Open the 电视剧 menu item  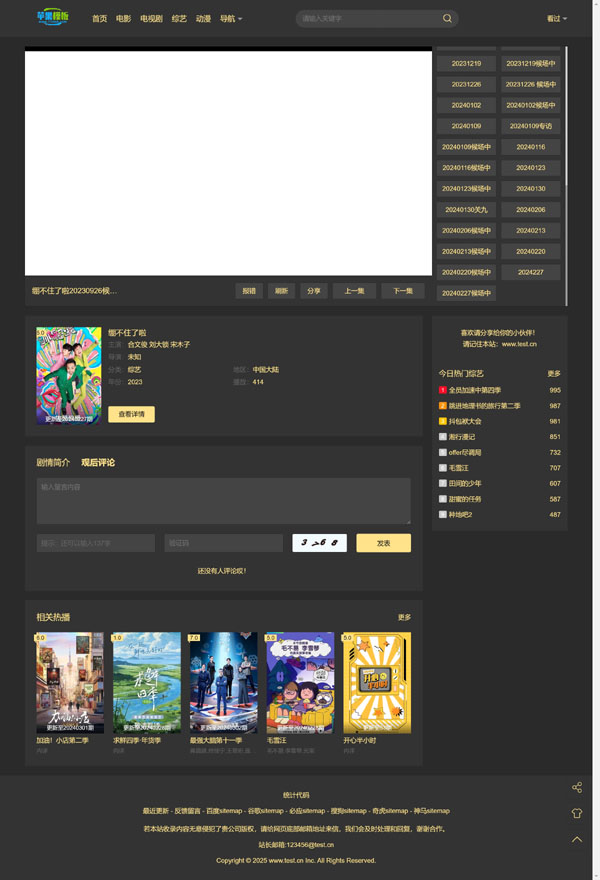pyautogui.click(x=151, y=19)
